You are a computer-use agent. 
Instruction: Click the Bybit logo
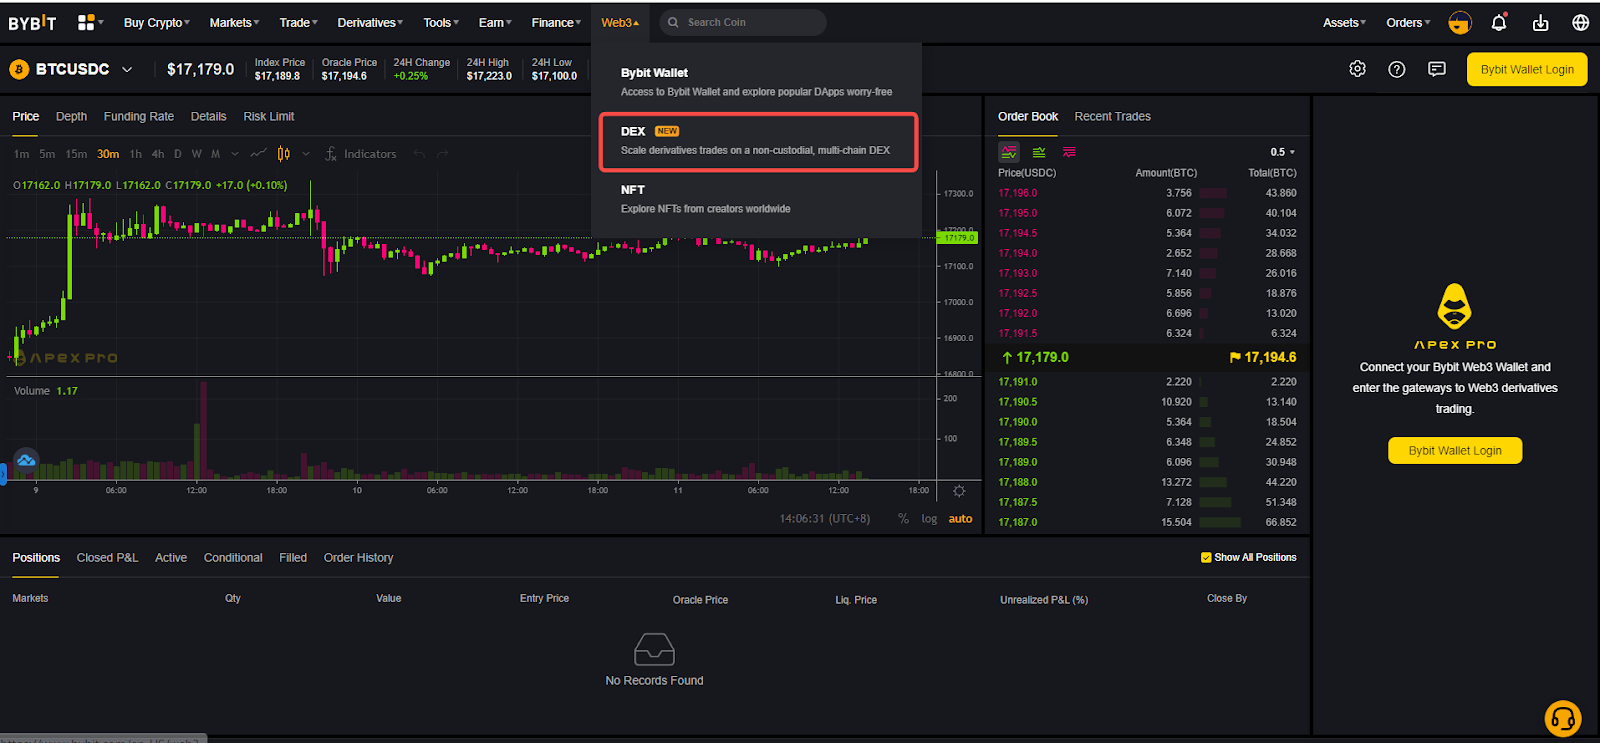pyautogui.click(x=32, y=22)
